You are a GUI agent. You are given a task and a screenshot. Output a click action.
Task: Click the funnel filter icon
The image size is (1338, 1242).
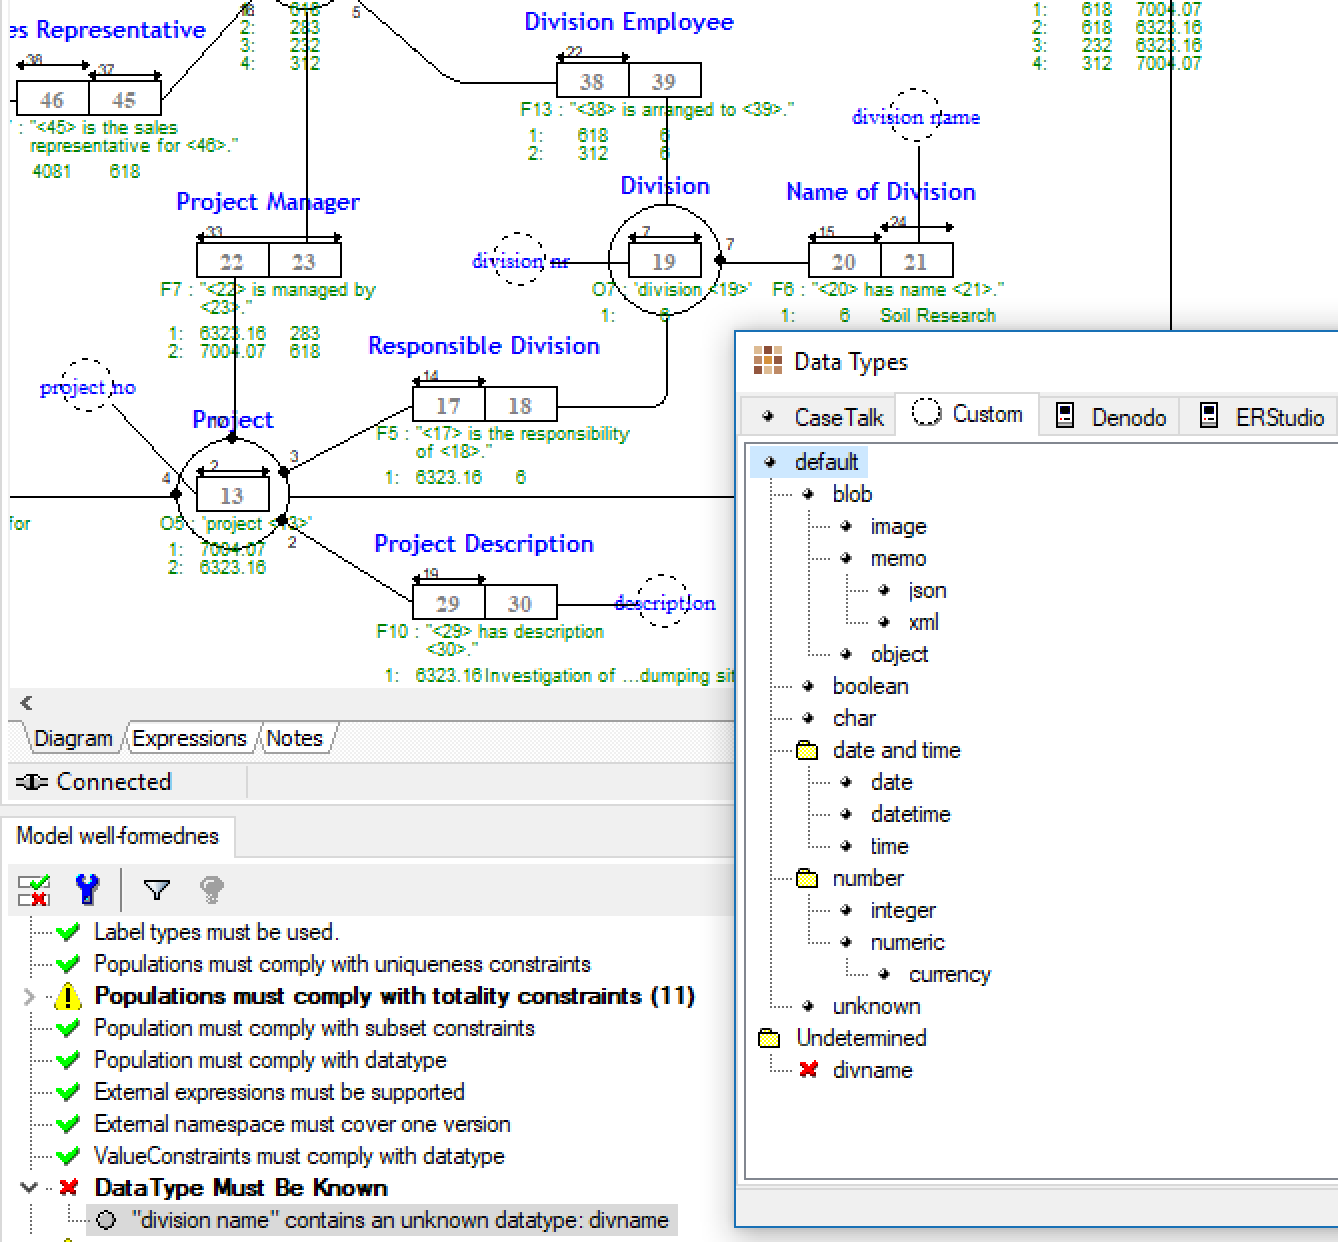coord(156,889)
